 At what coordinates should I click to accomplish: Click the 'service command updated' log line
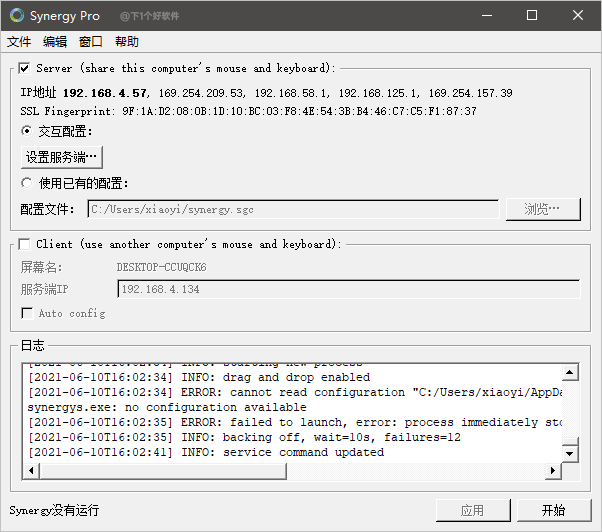tap(206, 452)
